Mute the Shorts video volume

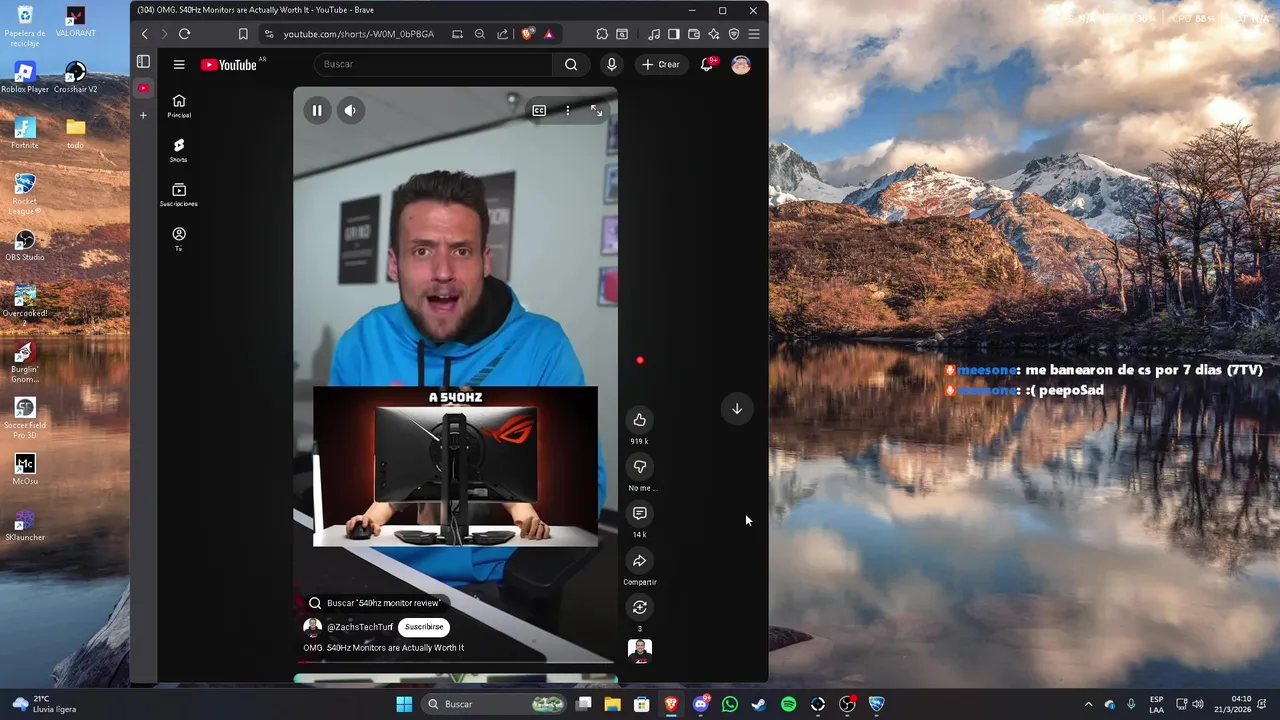[x=350, y=111]
